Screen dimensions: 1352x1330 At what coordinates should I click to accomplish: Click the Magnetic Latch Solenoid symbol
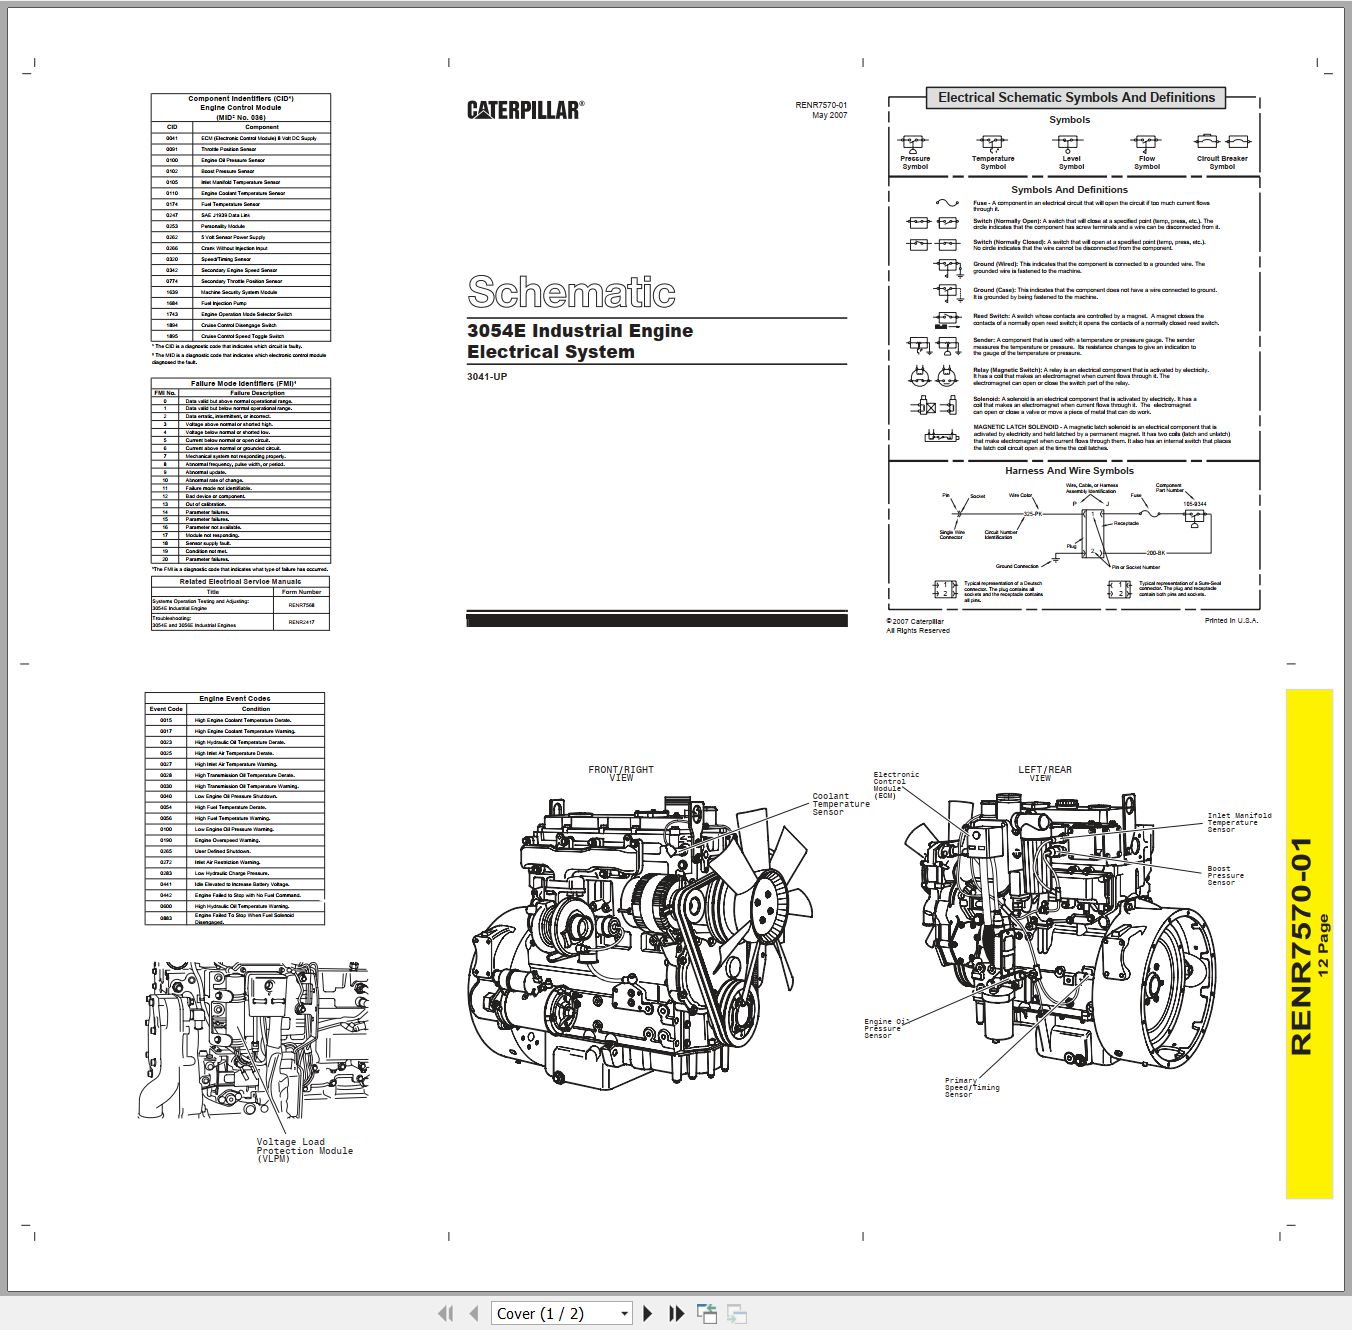942,437
